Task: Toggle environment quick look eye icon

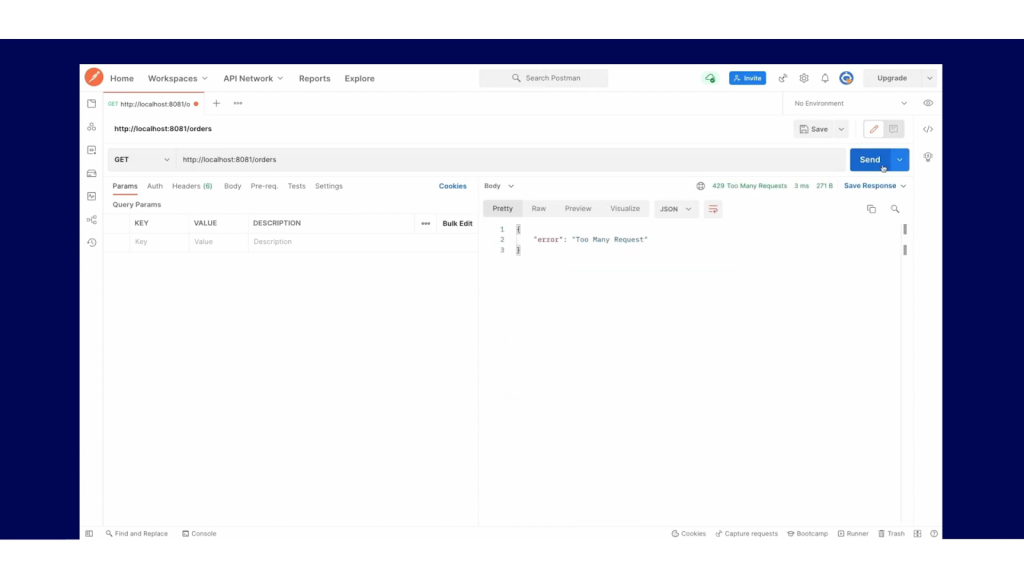Action: [928, 103]
